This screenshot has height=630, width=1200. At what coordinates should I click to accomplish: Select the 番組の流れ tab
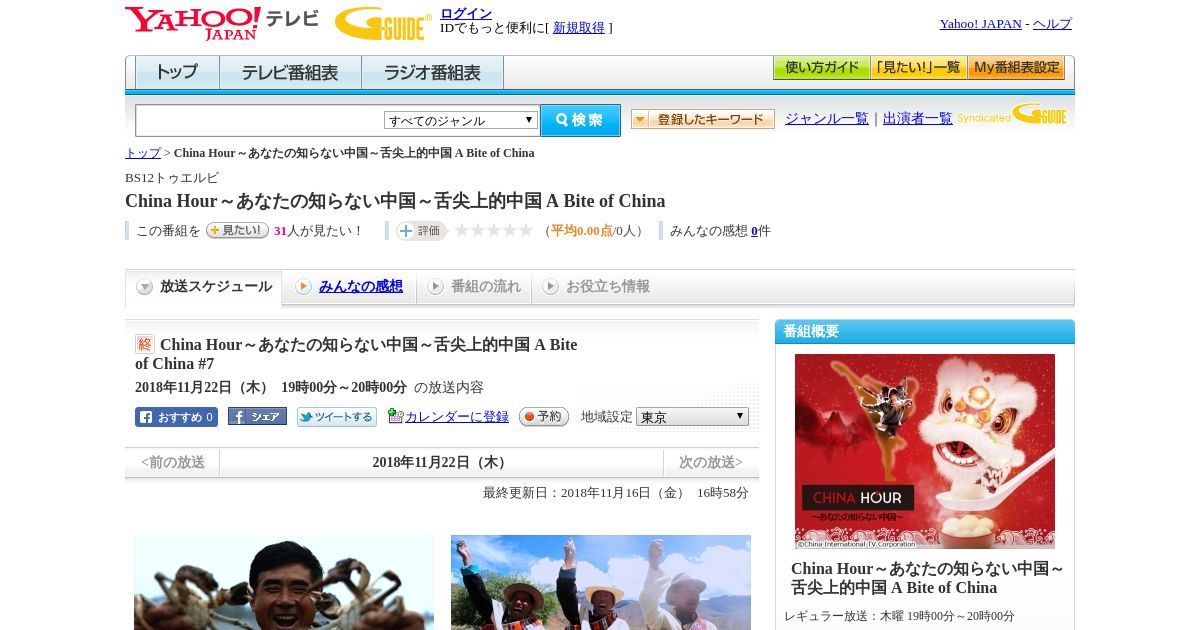click(x=474, y=287)
